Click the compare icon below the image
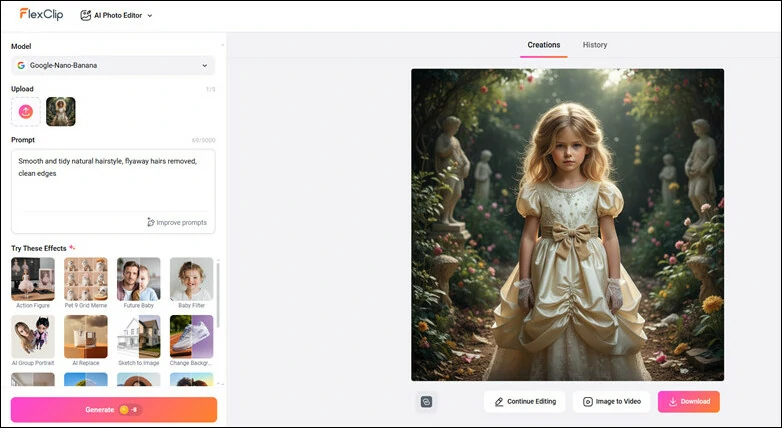 point(426,402)
